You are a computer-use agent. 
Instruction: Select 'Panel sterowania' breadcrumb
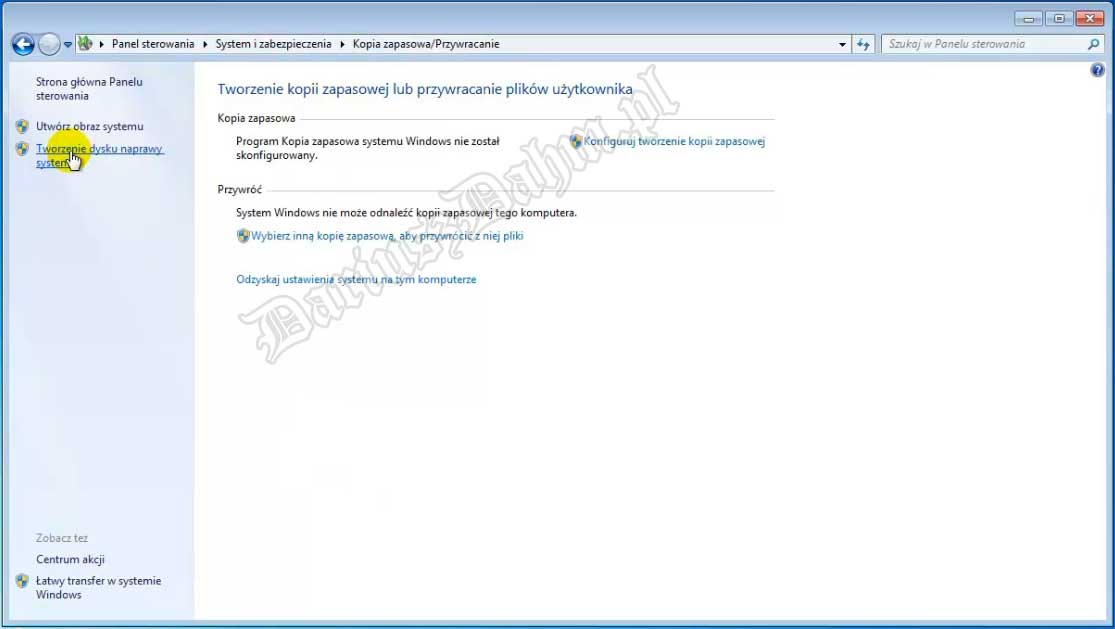[153, 44]
